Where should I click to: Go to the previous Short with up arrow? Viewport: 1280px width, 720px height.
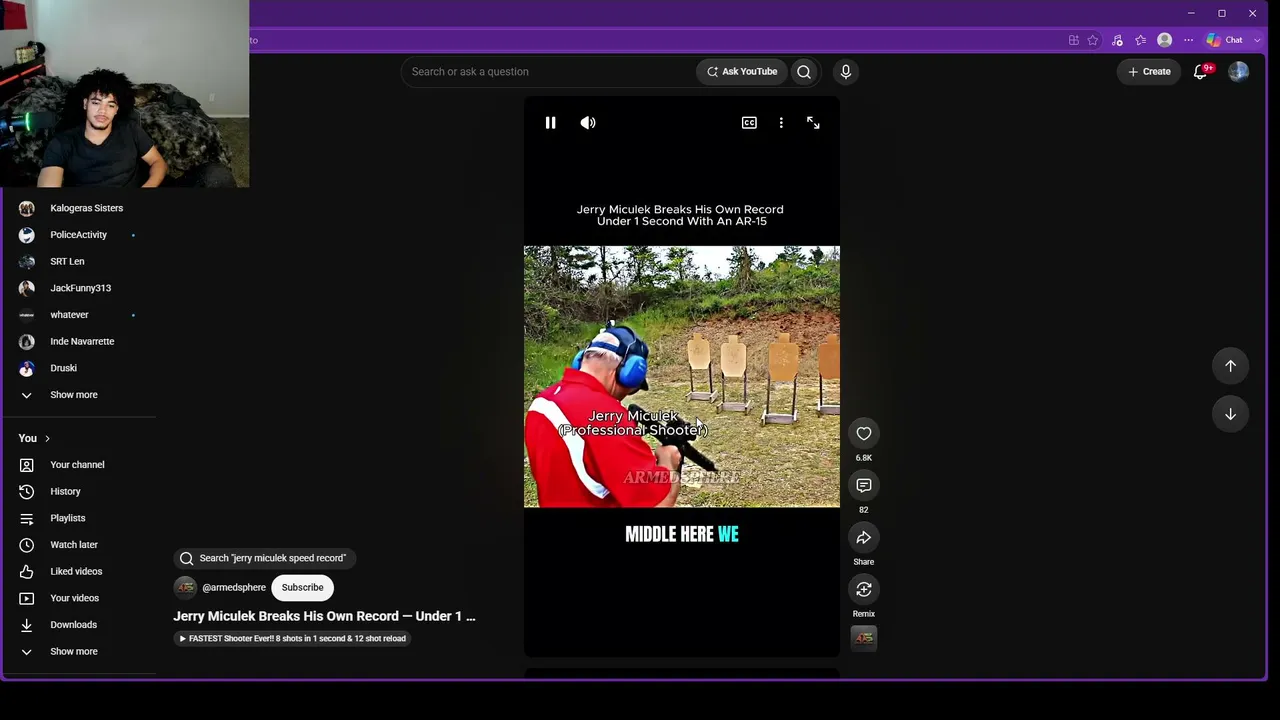[1231, 366]
